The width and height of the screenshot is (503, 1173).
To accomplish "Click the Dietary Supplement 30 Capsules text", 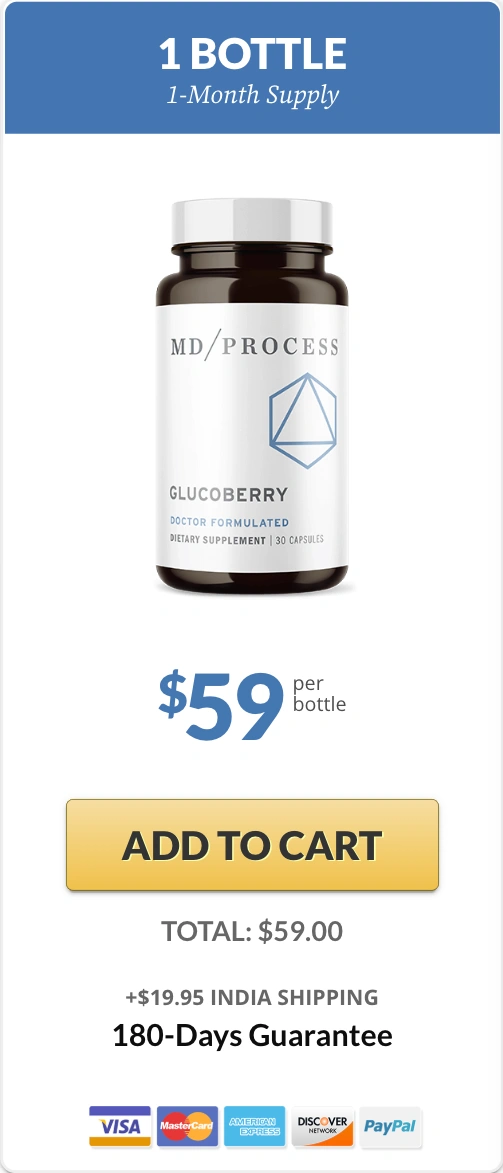I will (x=246, y=539).
